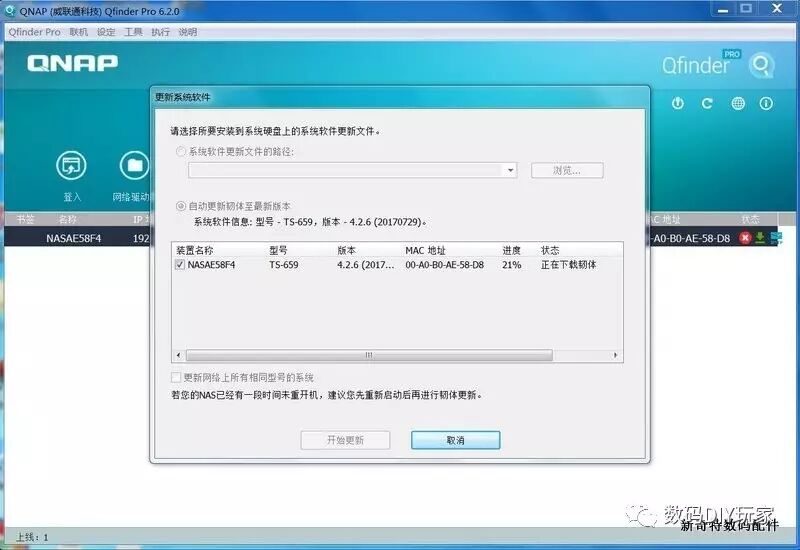Click the device list scroll left arrow
Image resolution: width=800 pixels, height=550 pixels.
coord(178,355)
